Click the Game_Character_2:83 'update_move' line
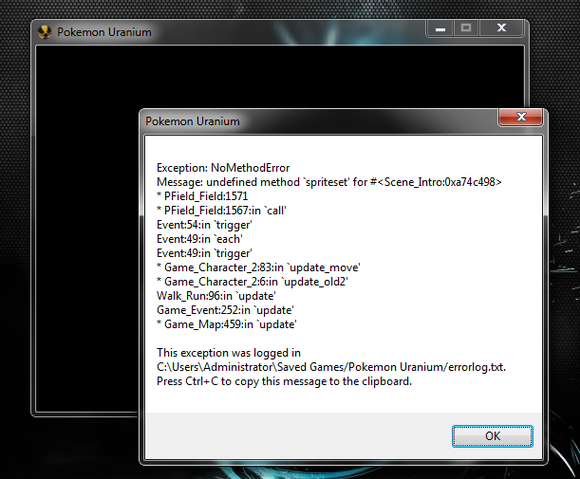 click(x=258, y=267)
